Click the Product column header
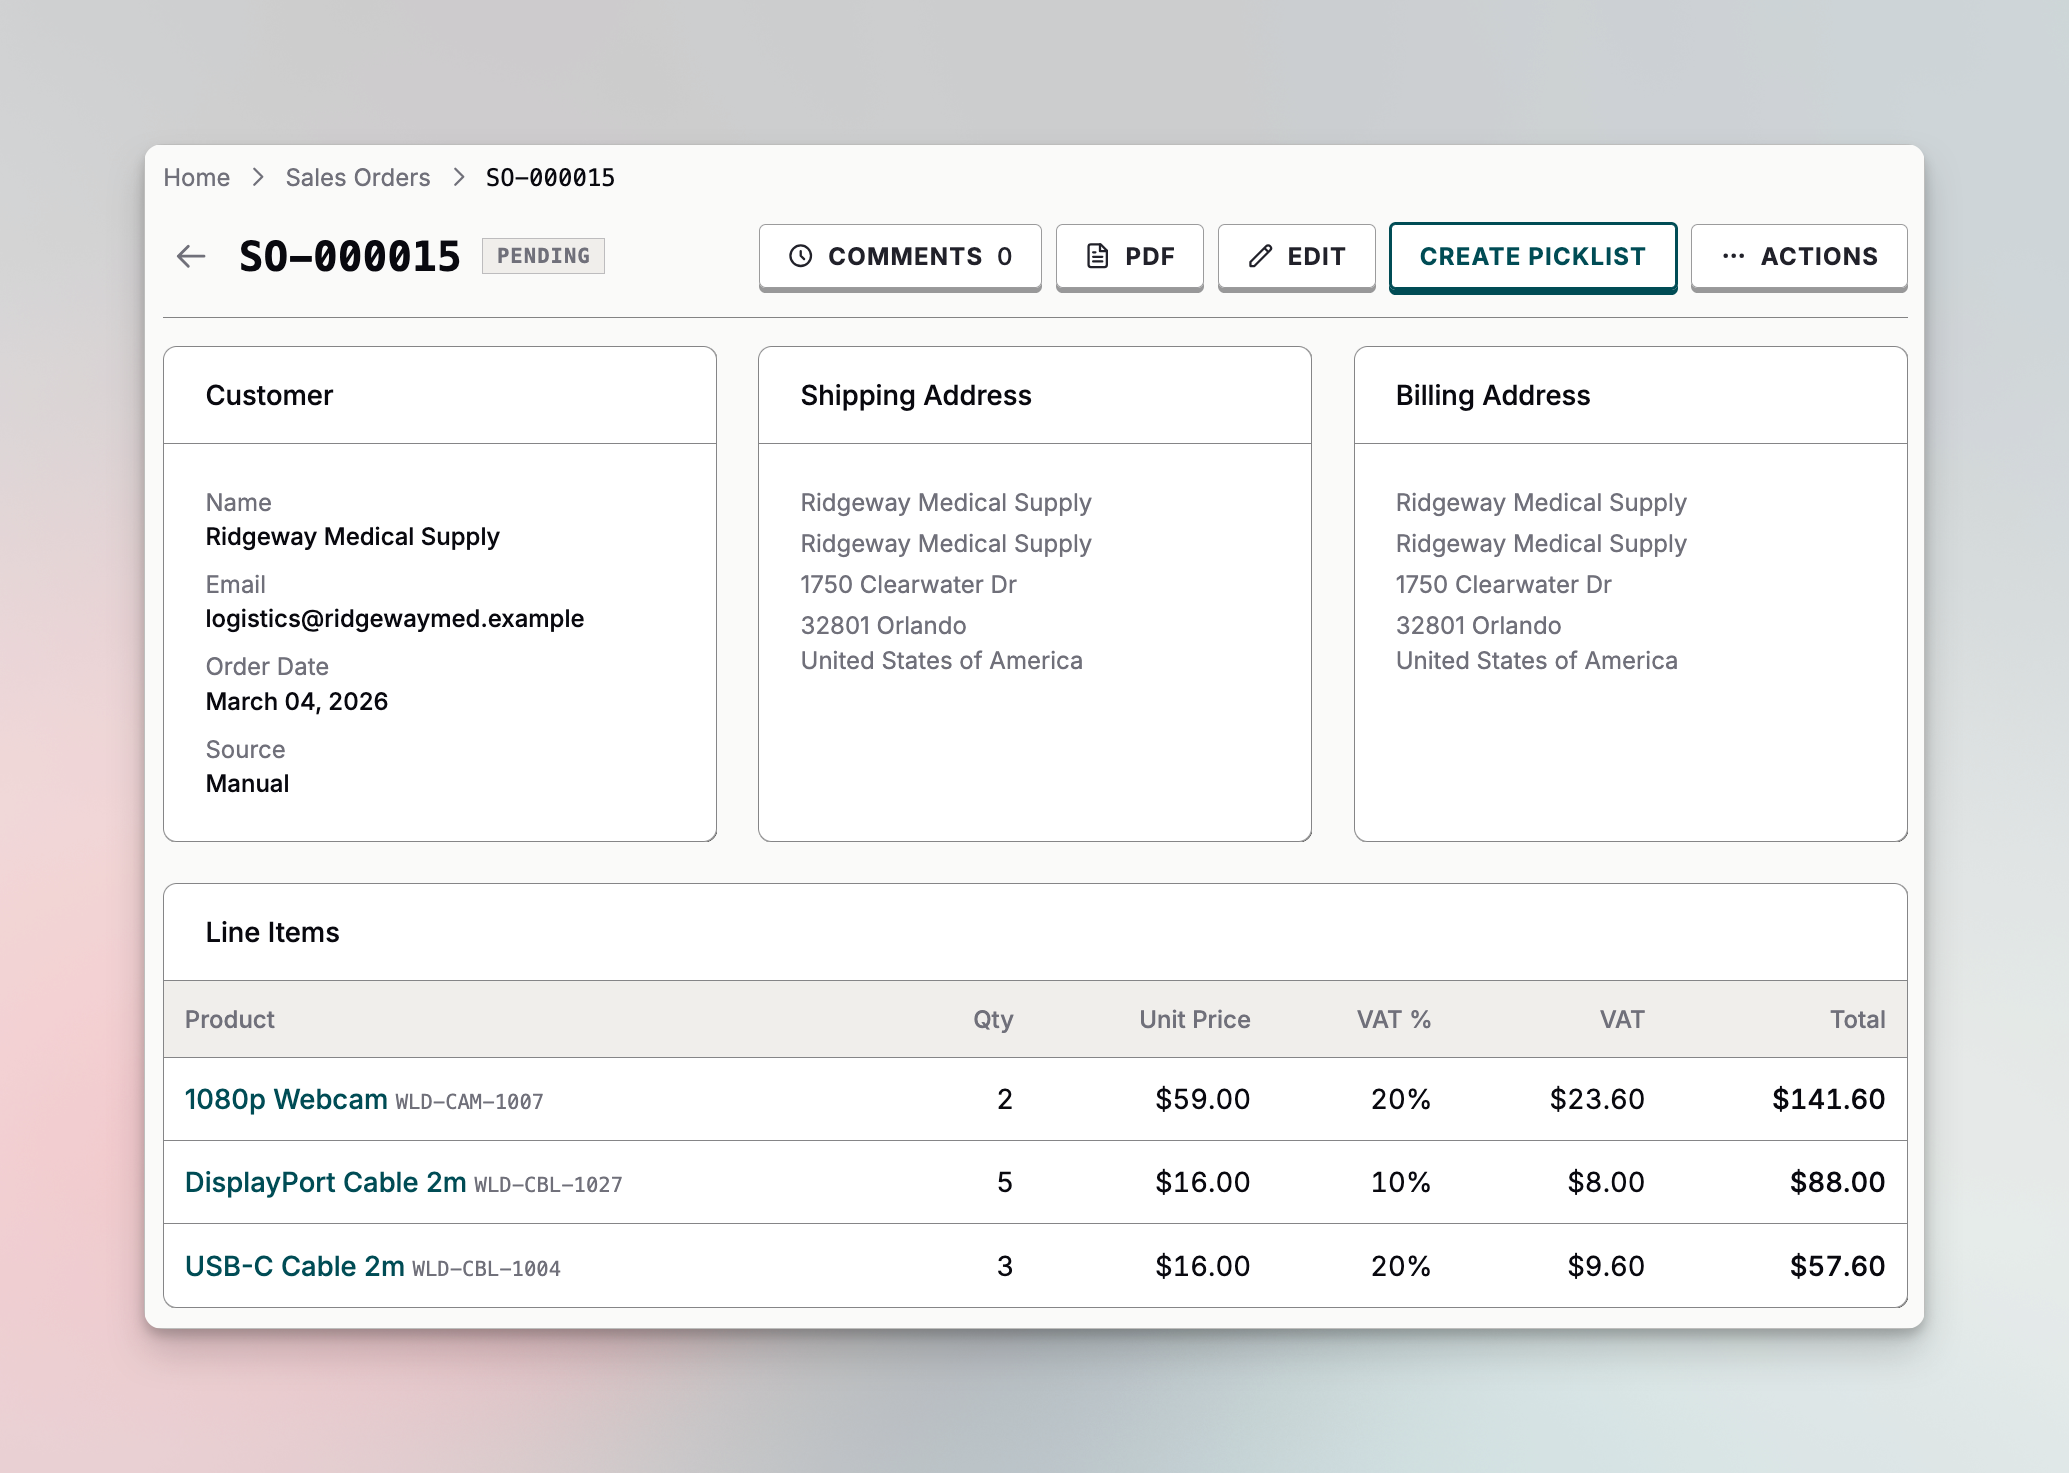Viewport: 2069px width, 1473px height. tap(229, 1019)
